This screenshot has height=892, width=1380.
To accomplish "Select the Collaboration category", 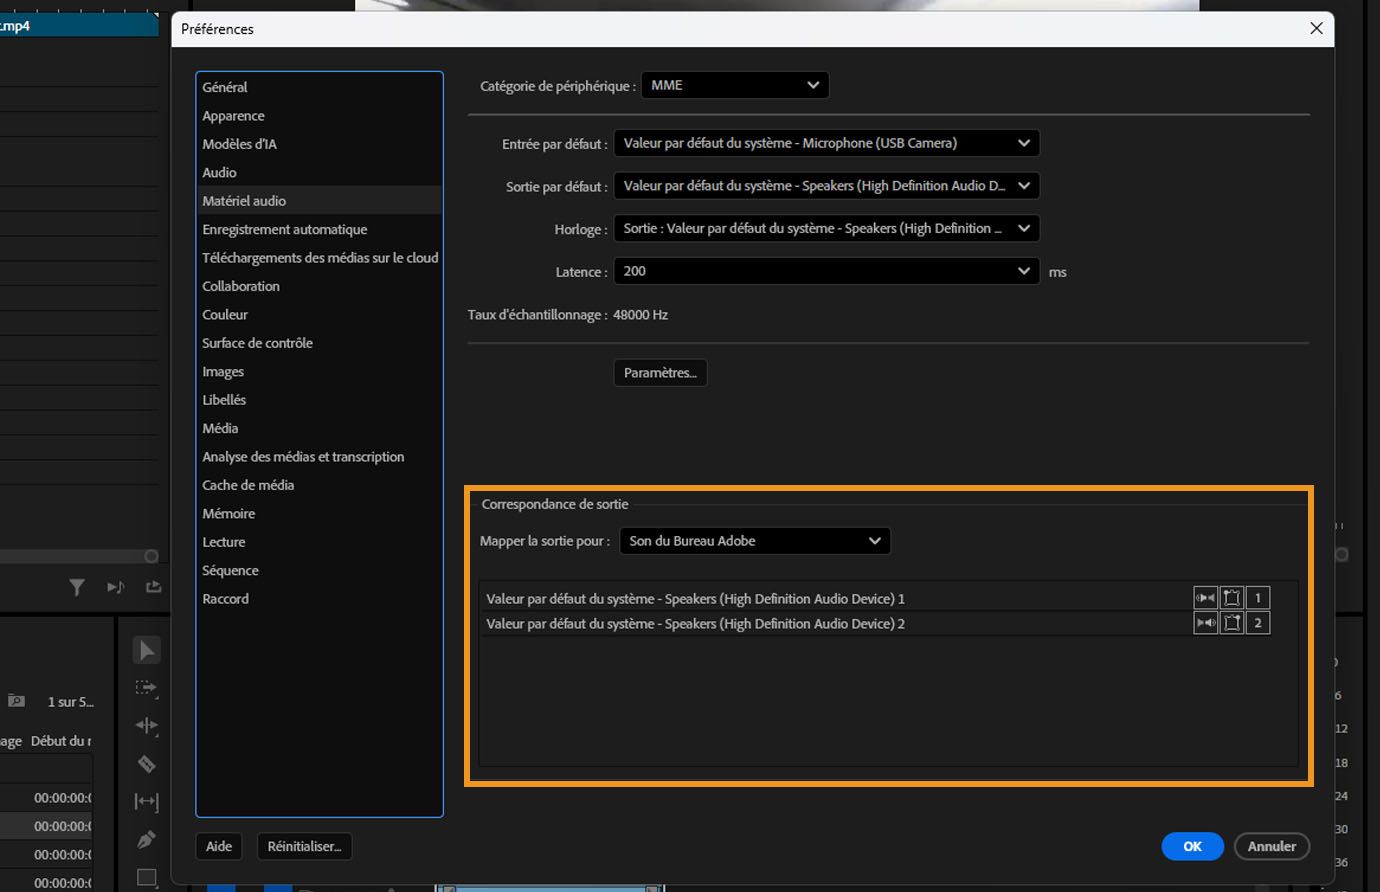I will coord(319,286).
